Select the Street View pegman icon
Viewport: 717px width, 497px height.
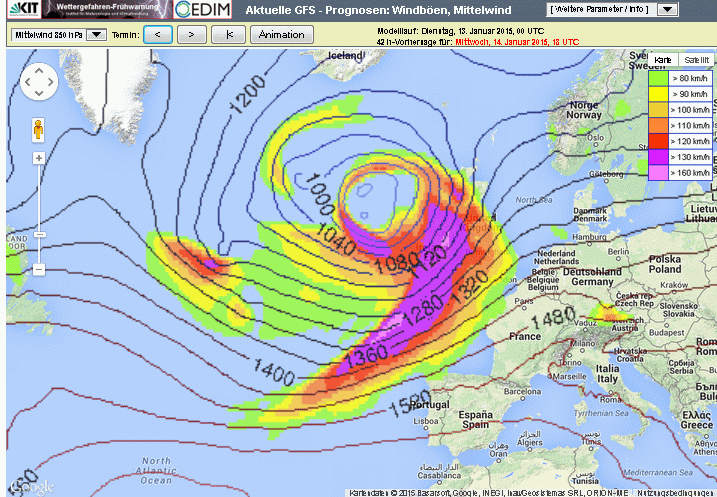point(39,130)
